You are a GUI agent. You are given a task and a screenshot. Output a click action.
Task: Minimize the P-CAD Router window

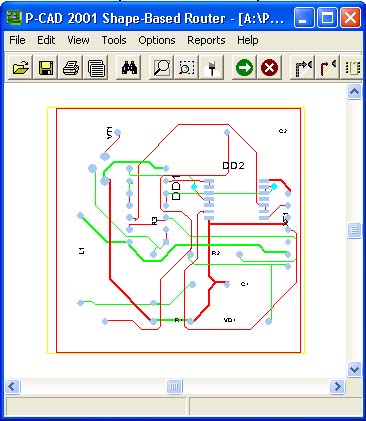tap(304, 17)
